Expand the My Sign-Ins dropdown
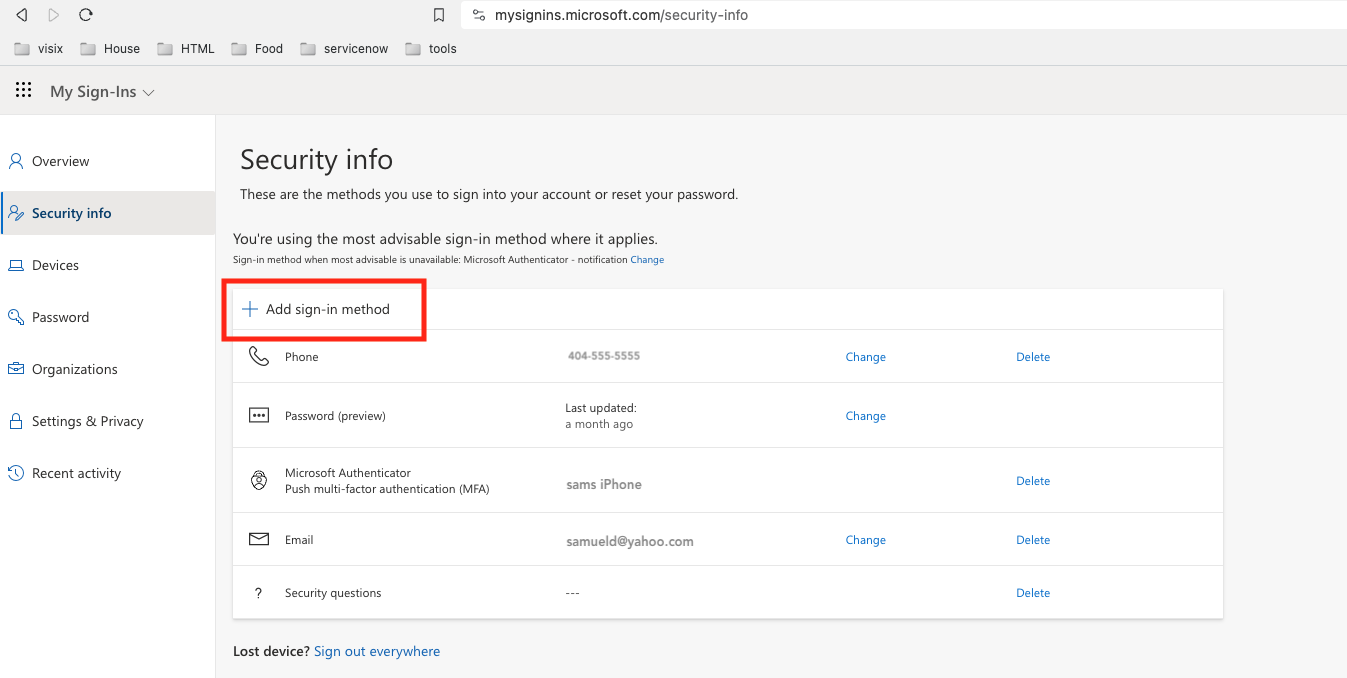 pyautogui.click(x=102, y=92)
